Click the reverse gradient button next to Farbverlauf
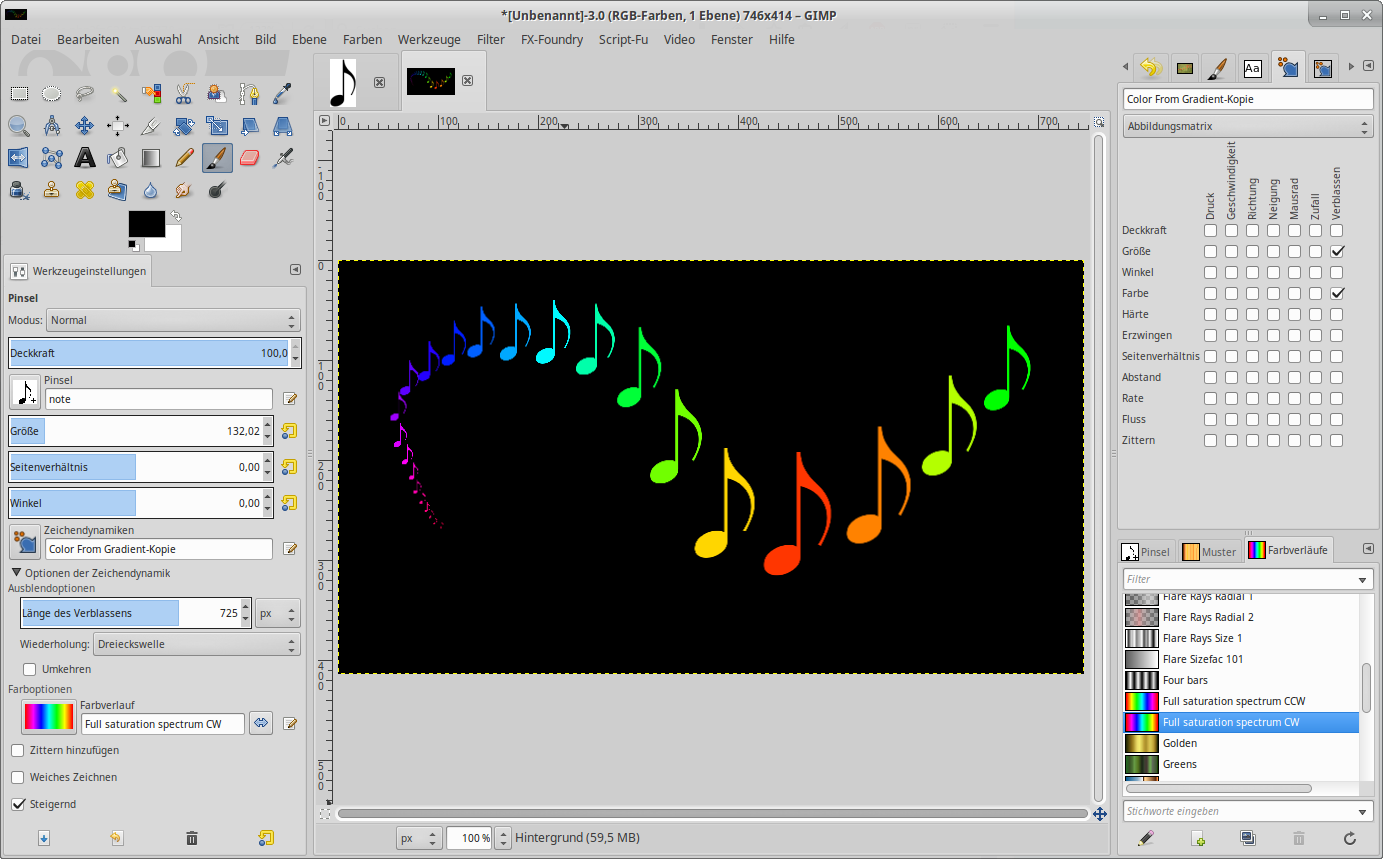 click(261, 723)
